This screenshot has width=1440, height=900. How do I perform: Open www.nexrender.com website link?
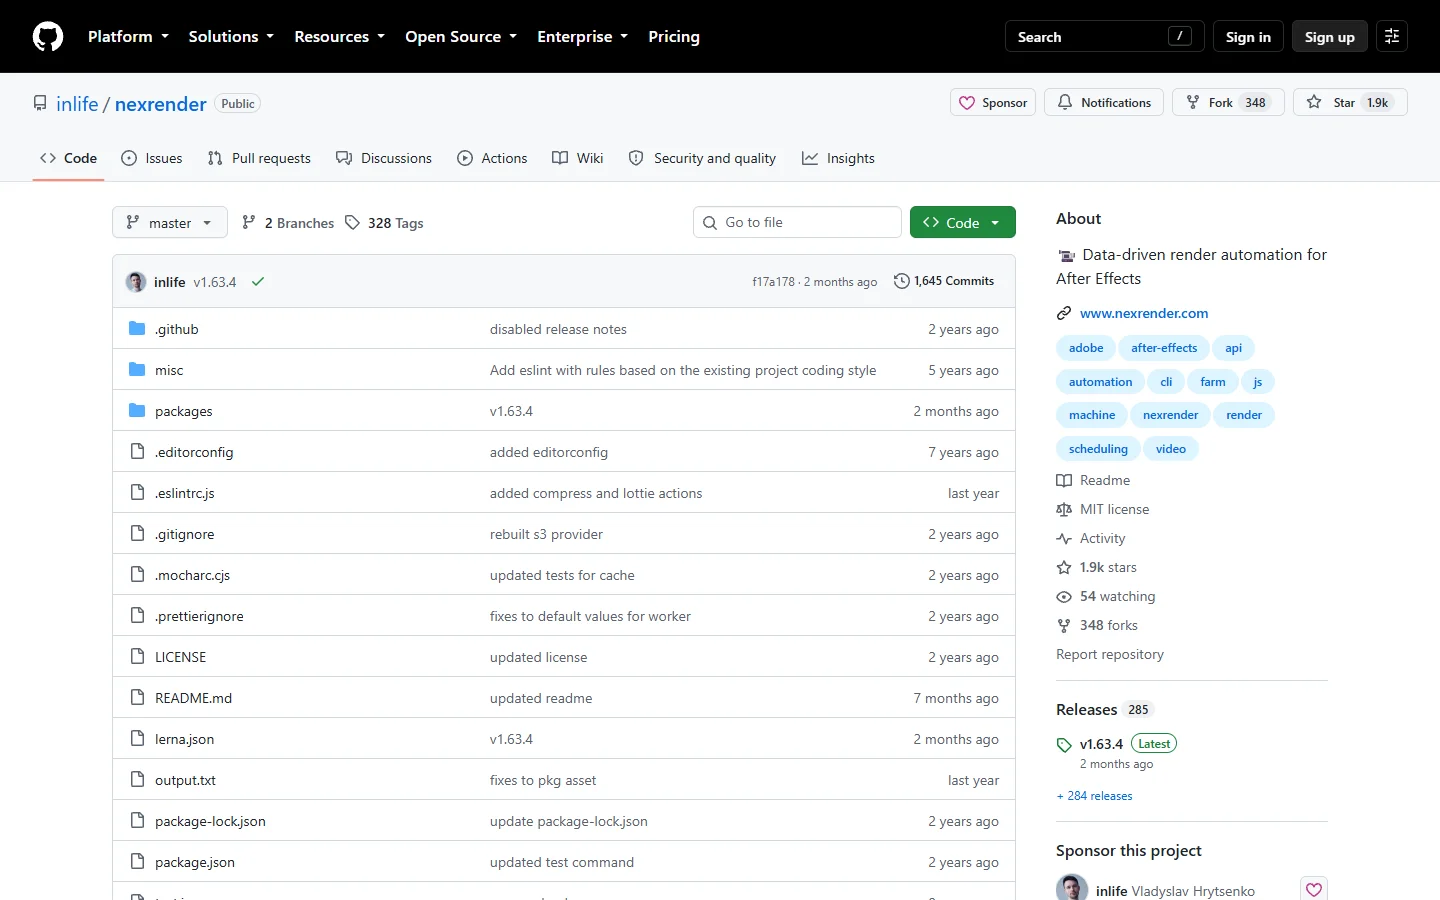(x=1144, y=314)
